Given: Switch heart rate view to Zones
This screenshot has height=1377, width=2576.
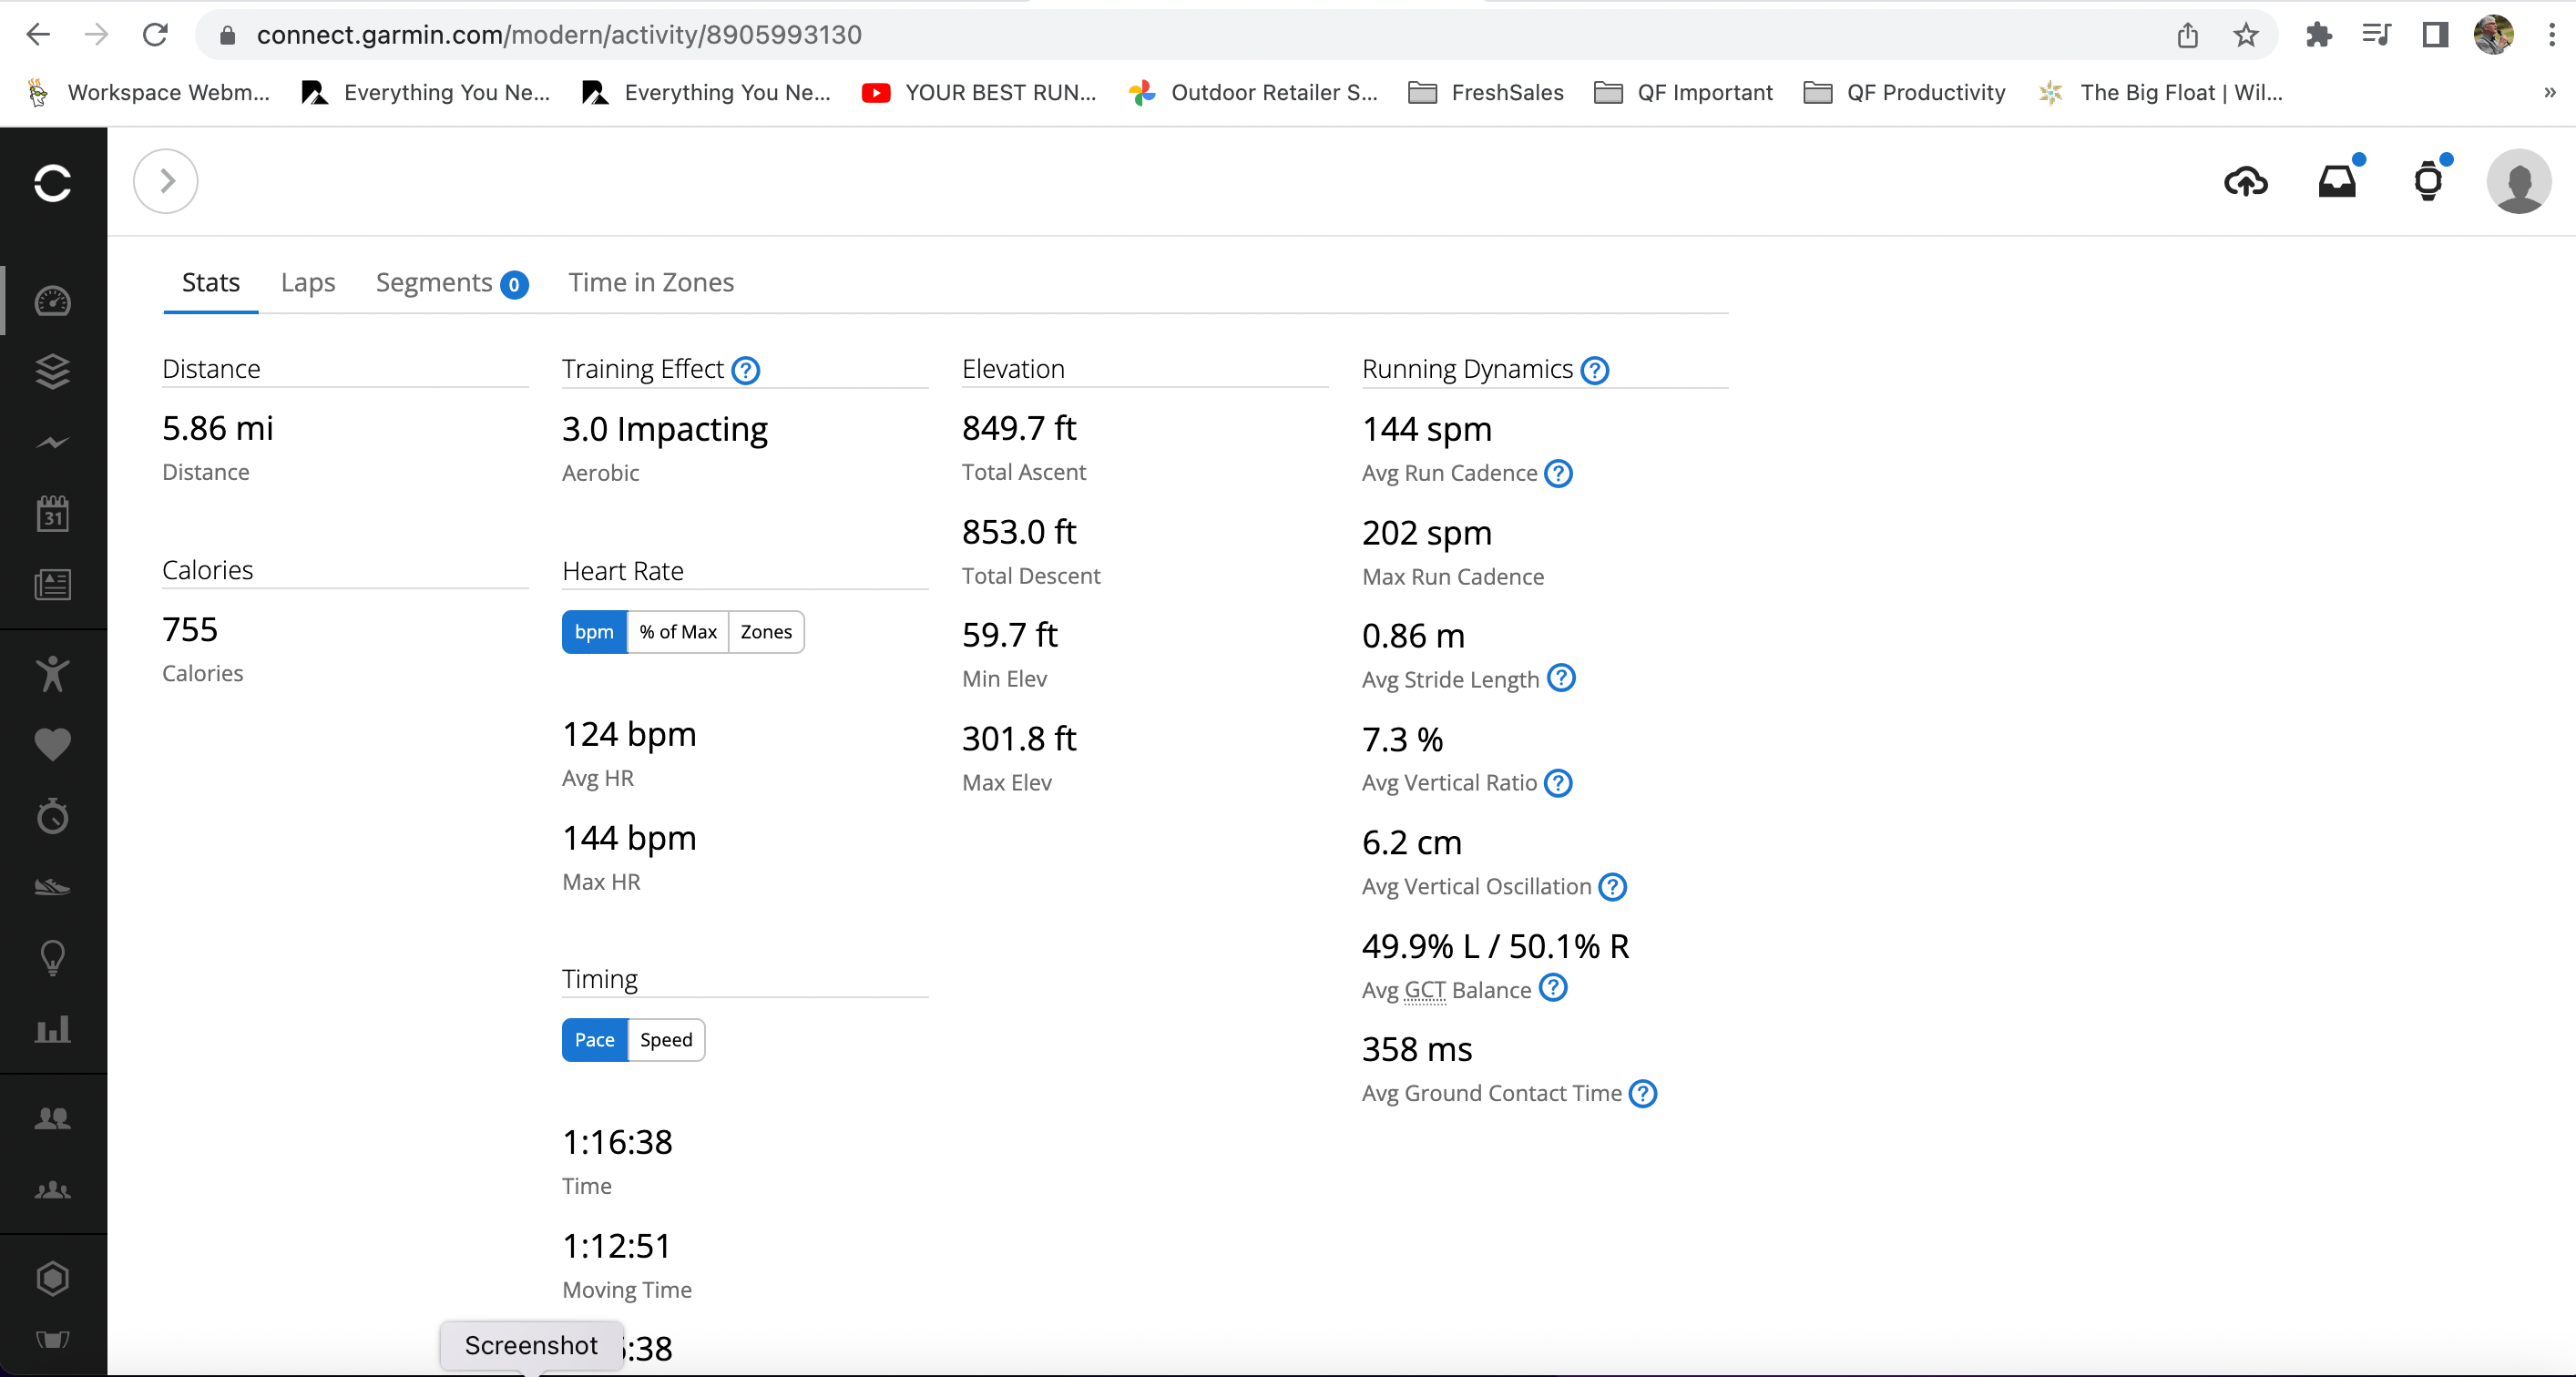Looking at the screenshot, I should click(x=766, y=632).
